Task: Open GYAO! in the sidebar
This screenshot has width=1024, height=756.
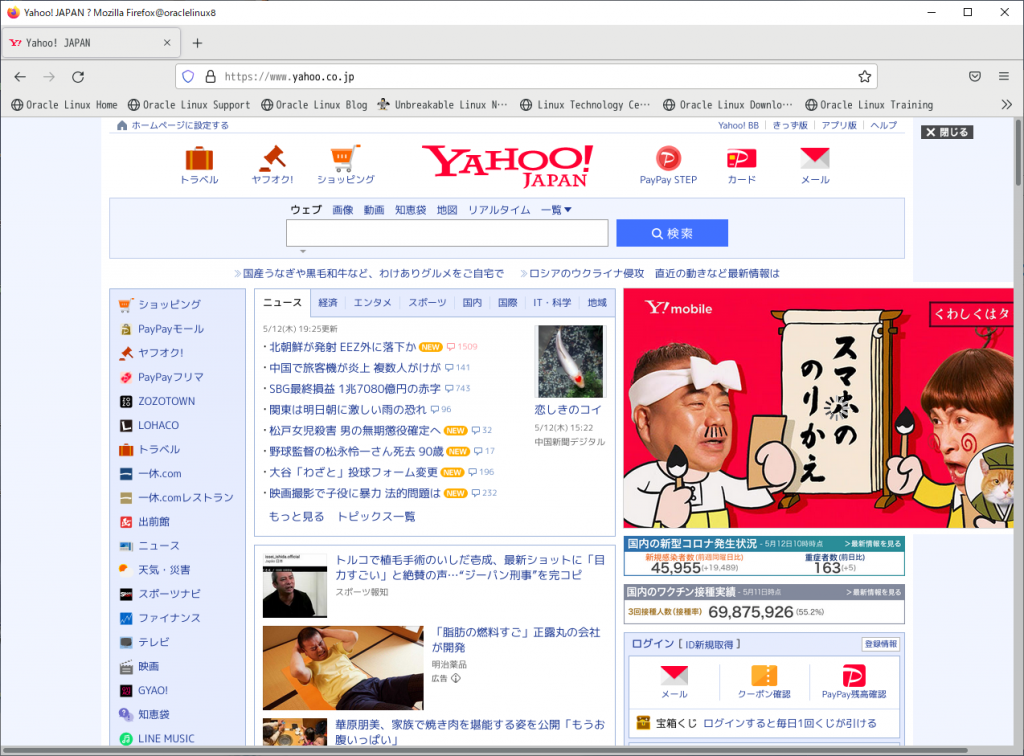Action: pos(153,691)
